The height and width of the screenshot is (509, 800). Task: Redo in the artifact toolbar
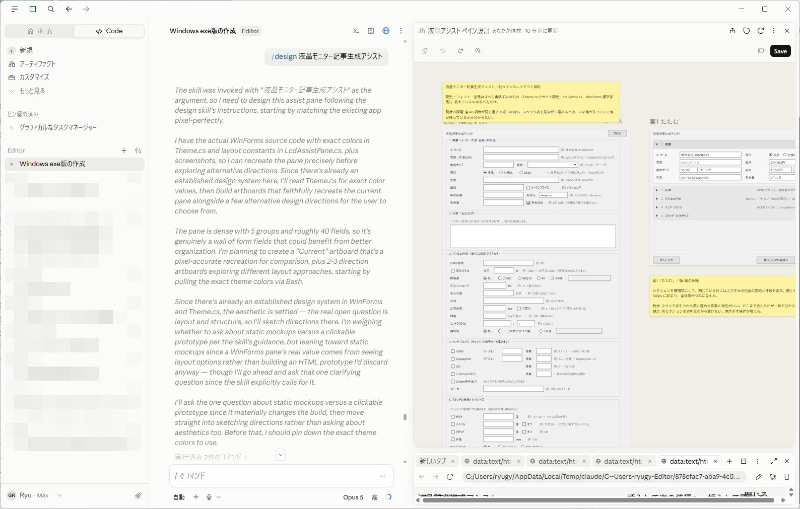click(460, 51)
